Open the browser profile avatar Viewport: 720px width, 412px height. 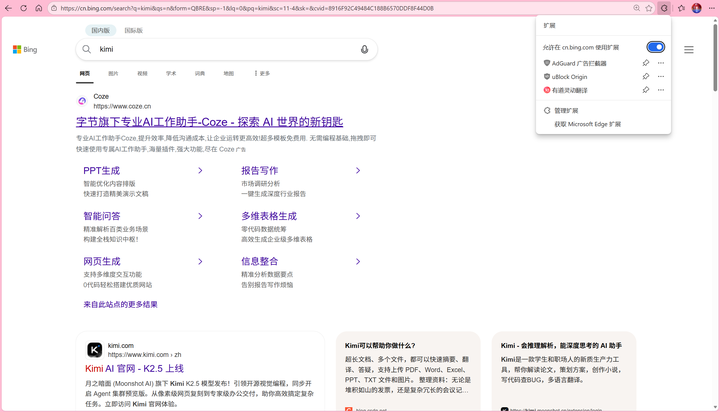tap(697, 8)
